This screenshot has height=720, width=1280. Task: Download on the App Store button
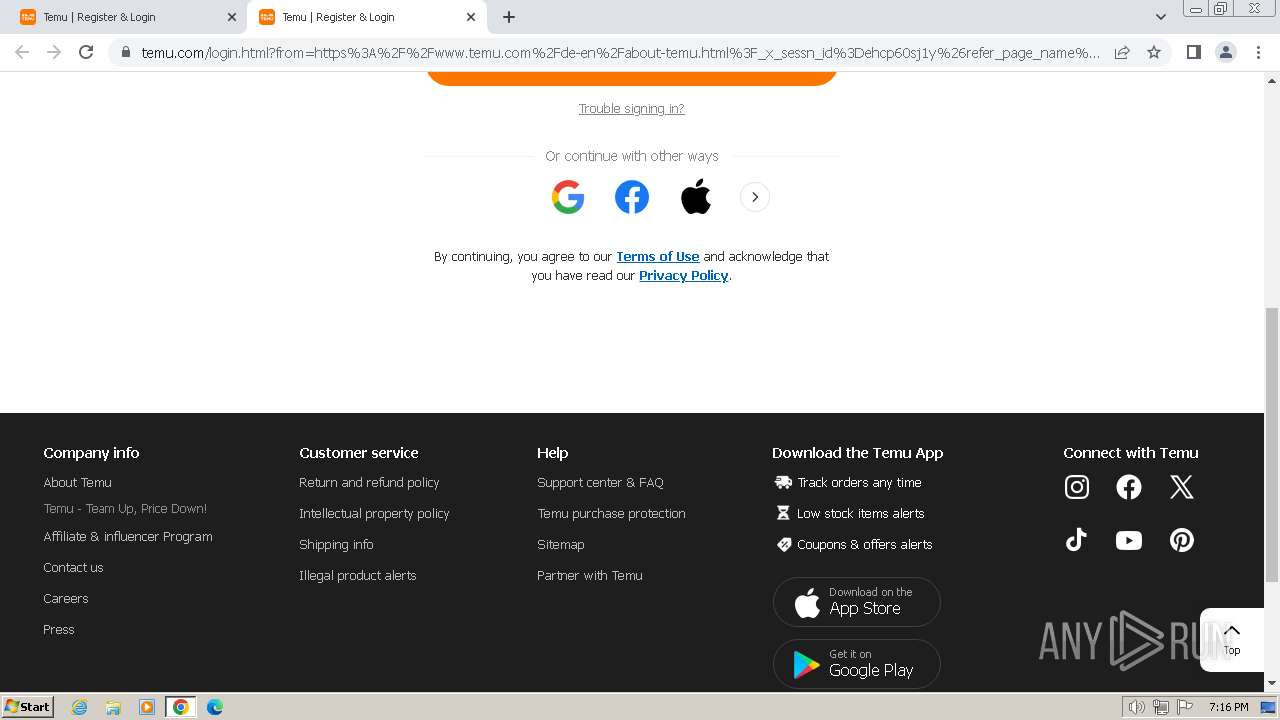coord(857,602)
